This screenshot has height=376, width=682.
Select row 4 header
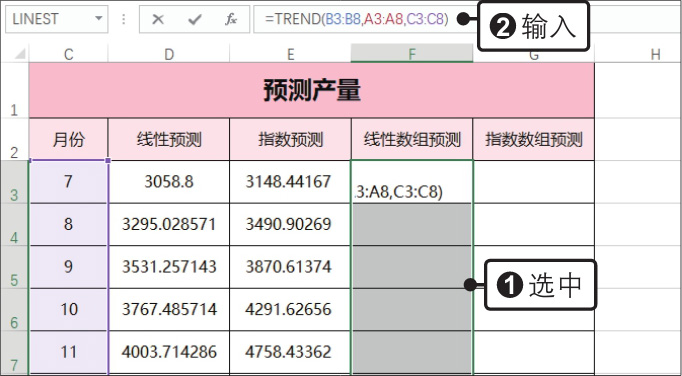[x=14, y=225]
